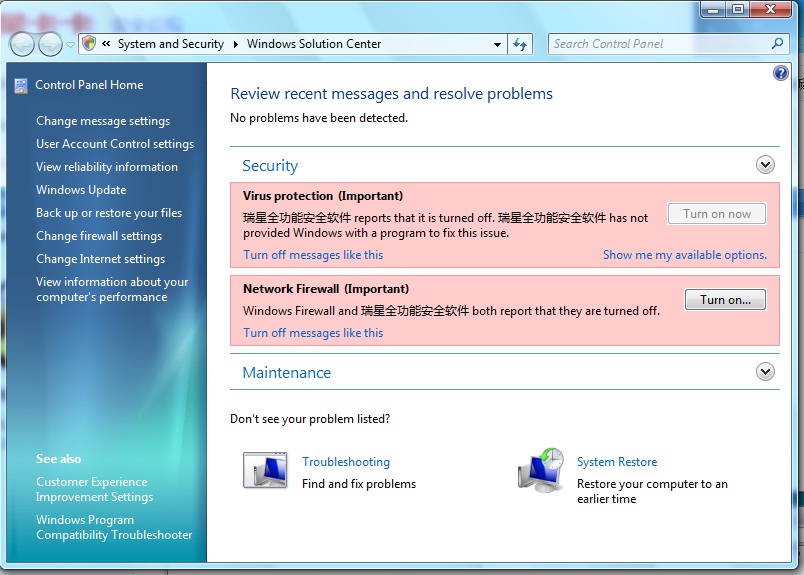Screen dimensions: 804x575
Task: Maximize the Control Panel window
Action: pos(737,9)
